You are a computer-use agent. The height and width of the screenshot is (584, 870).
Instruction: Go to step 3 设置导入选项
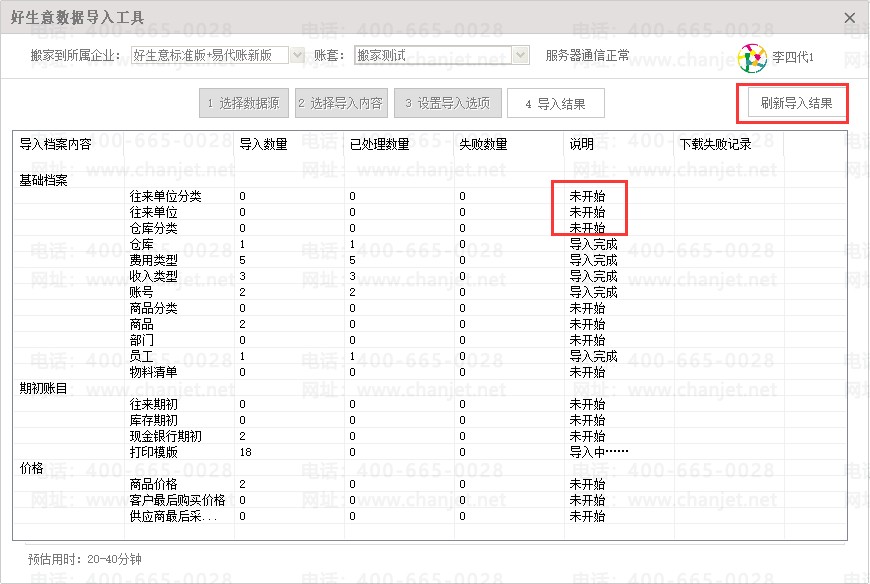tap(448, 103)
